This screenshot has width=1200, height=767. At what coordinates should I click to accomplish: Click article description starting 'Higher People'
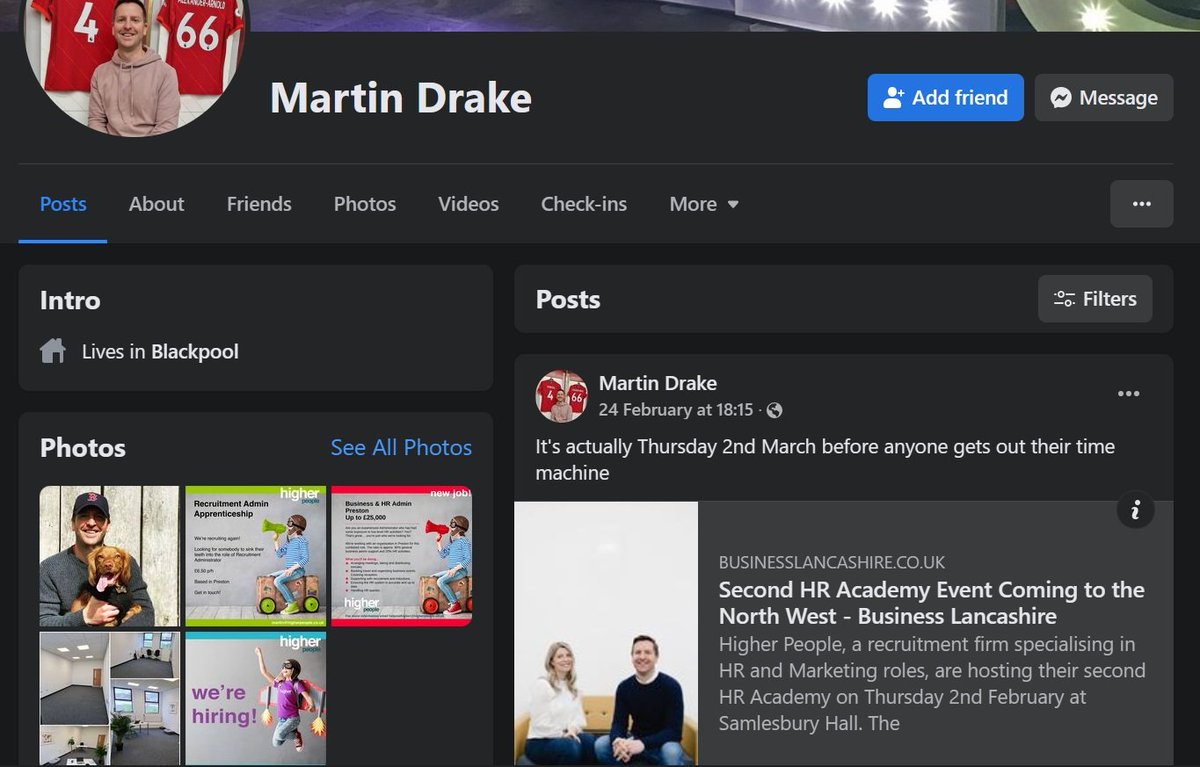pos(932,683)
